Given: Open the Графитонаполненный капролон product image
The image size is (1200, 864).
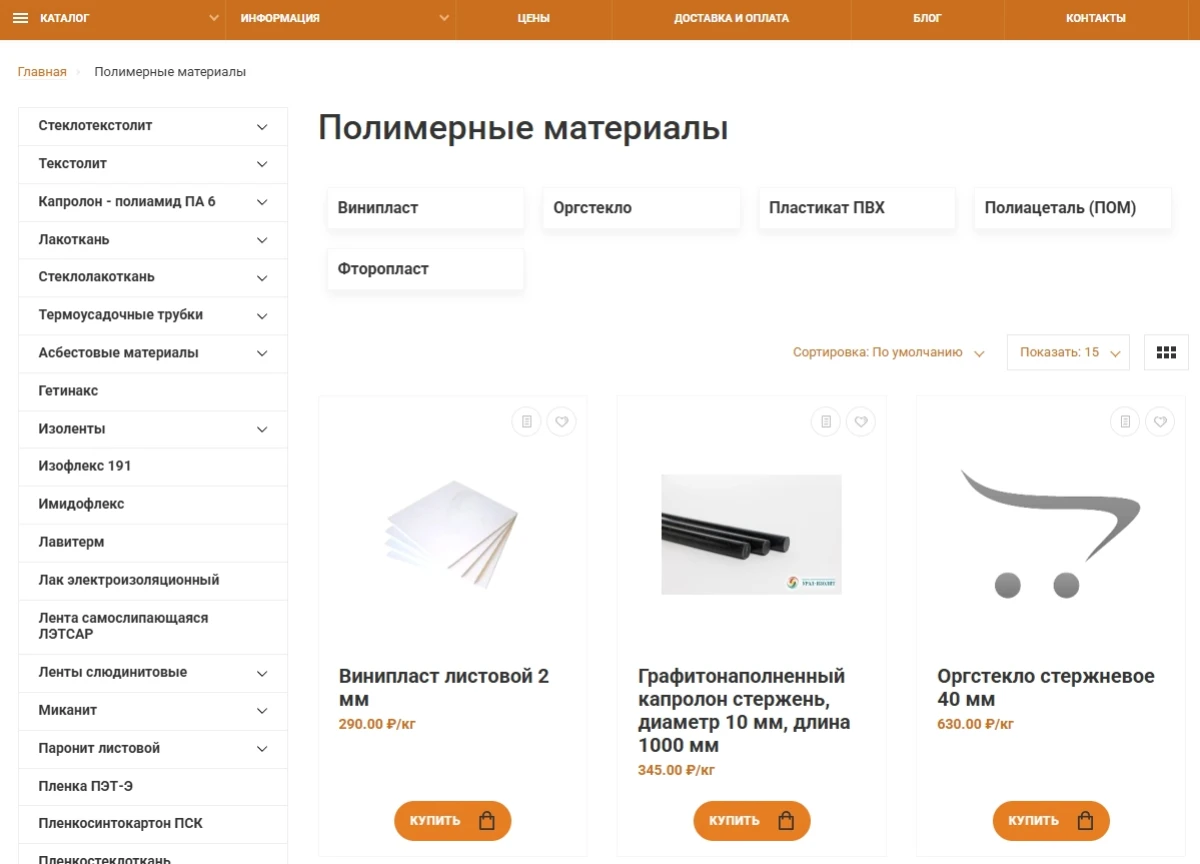Looking at the screenshot, I should pos(751,534).
